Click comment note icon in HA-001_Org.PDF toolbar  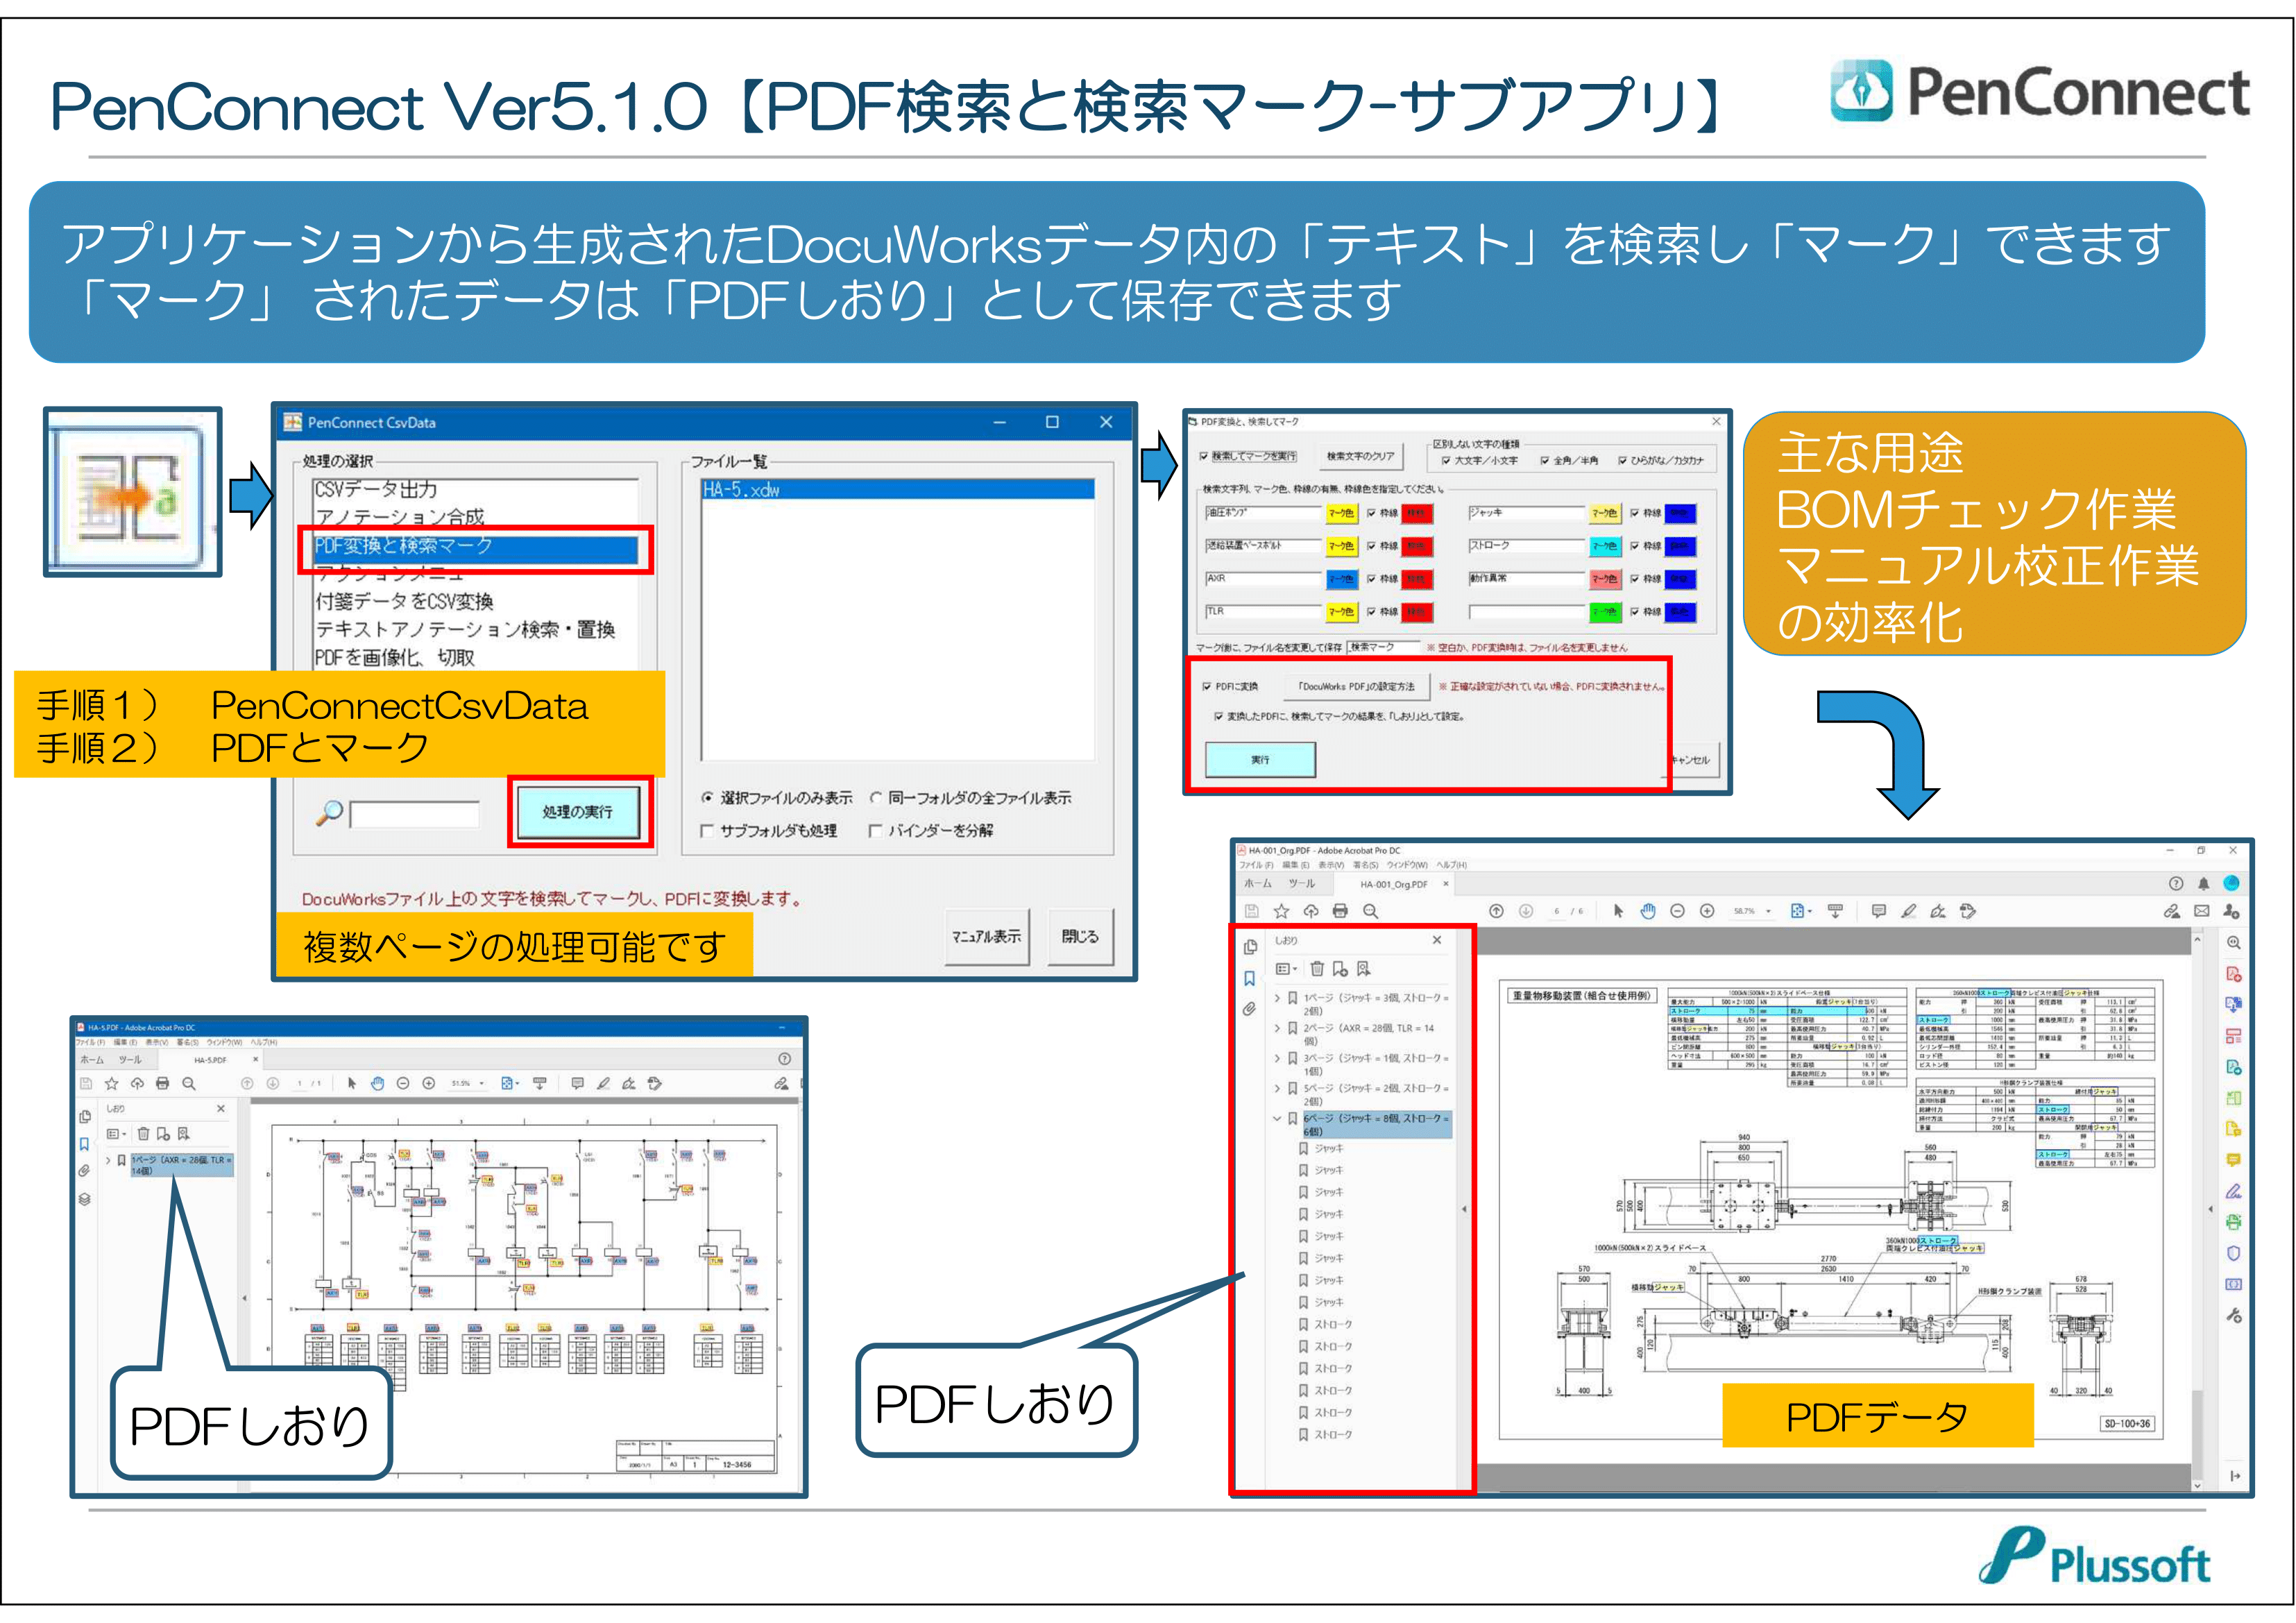1878,911
